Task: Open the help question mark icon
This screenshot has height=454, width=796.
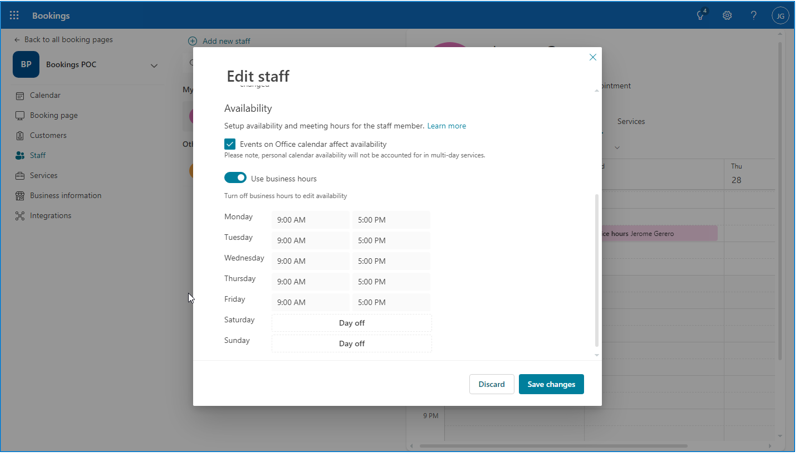Action: coord(753,16)
